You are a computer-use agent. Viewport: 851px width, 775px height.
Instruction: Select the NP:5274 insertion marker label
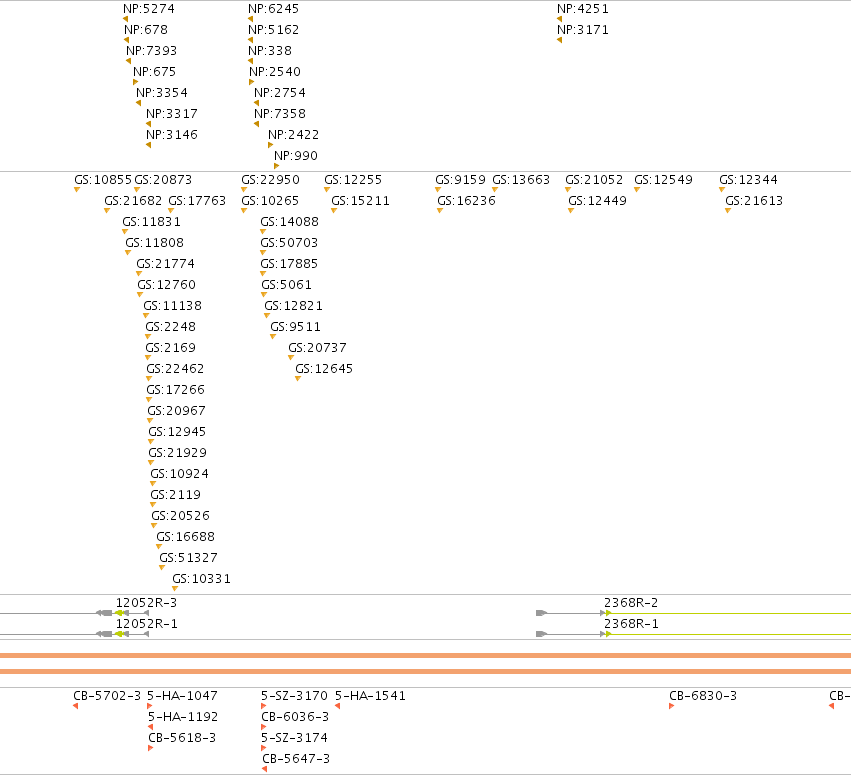click(x=149, y=9)
